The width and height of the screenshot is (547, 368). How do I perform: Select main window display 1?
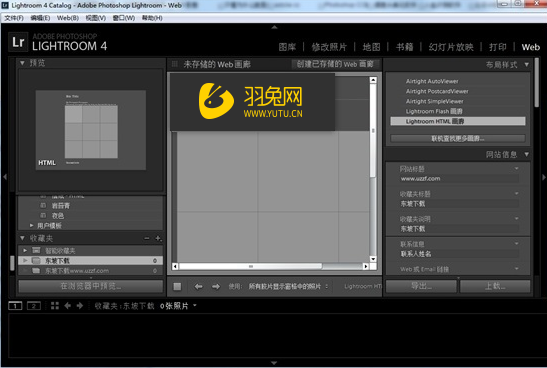click(15, 306)
